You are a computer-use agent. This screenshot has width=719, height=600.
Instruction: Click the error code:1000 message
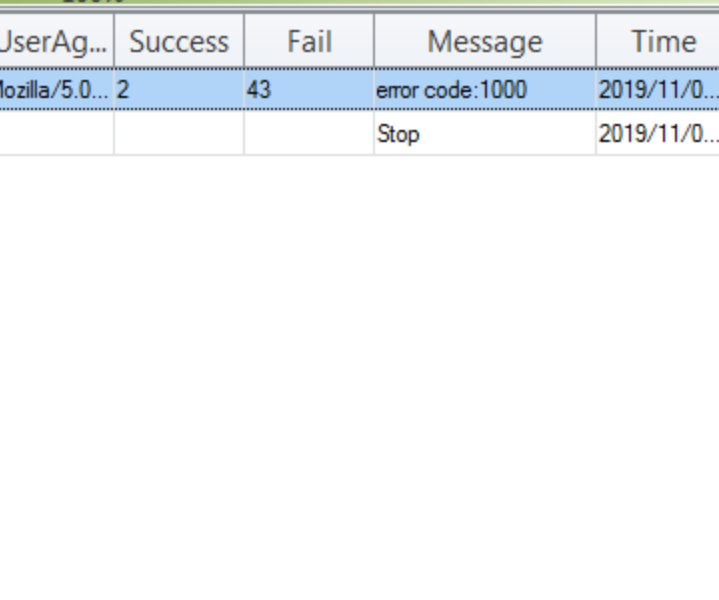coord(451,90)
